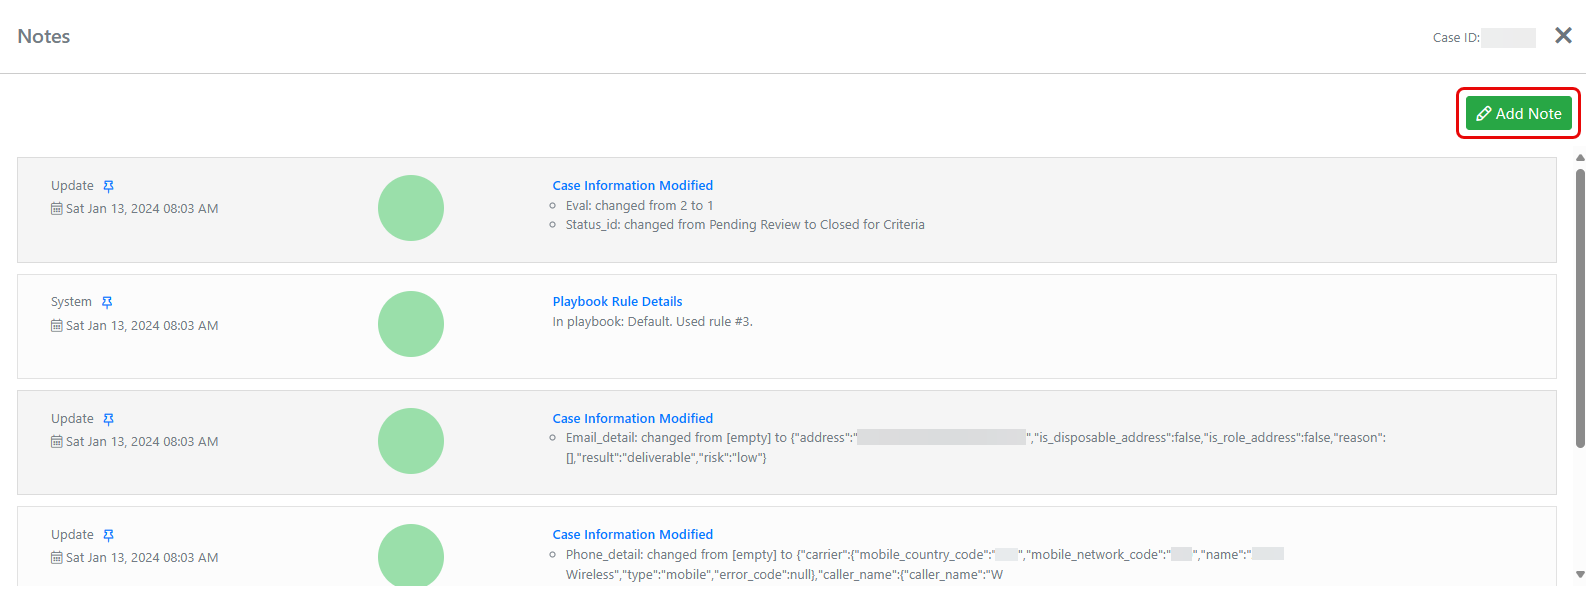This screenshot has width=1586, height=603.
Task: Click calendar icon on the Eval update note
Action: pos(57,209)
